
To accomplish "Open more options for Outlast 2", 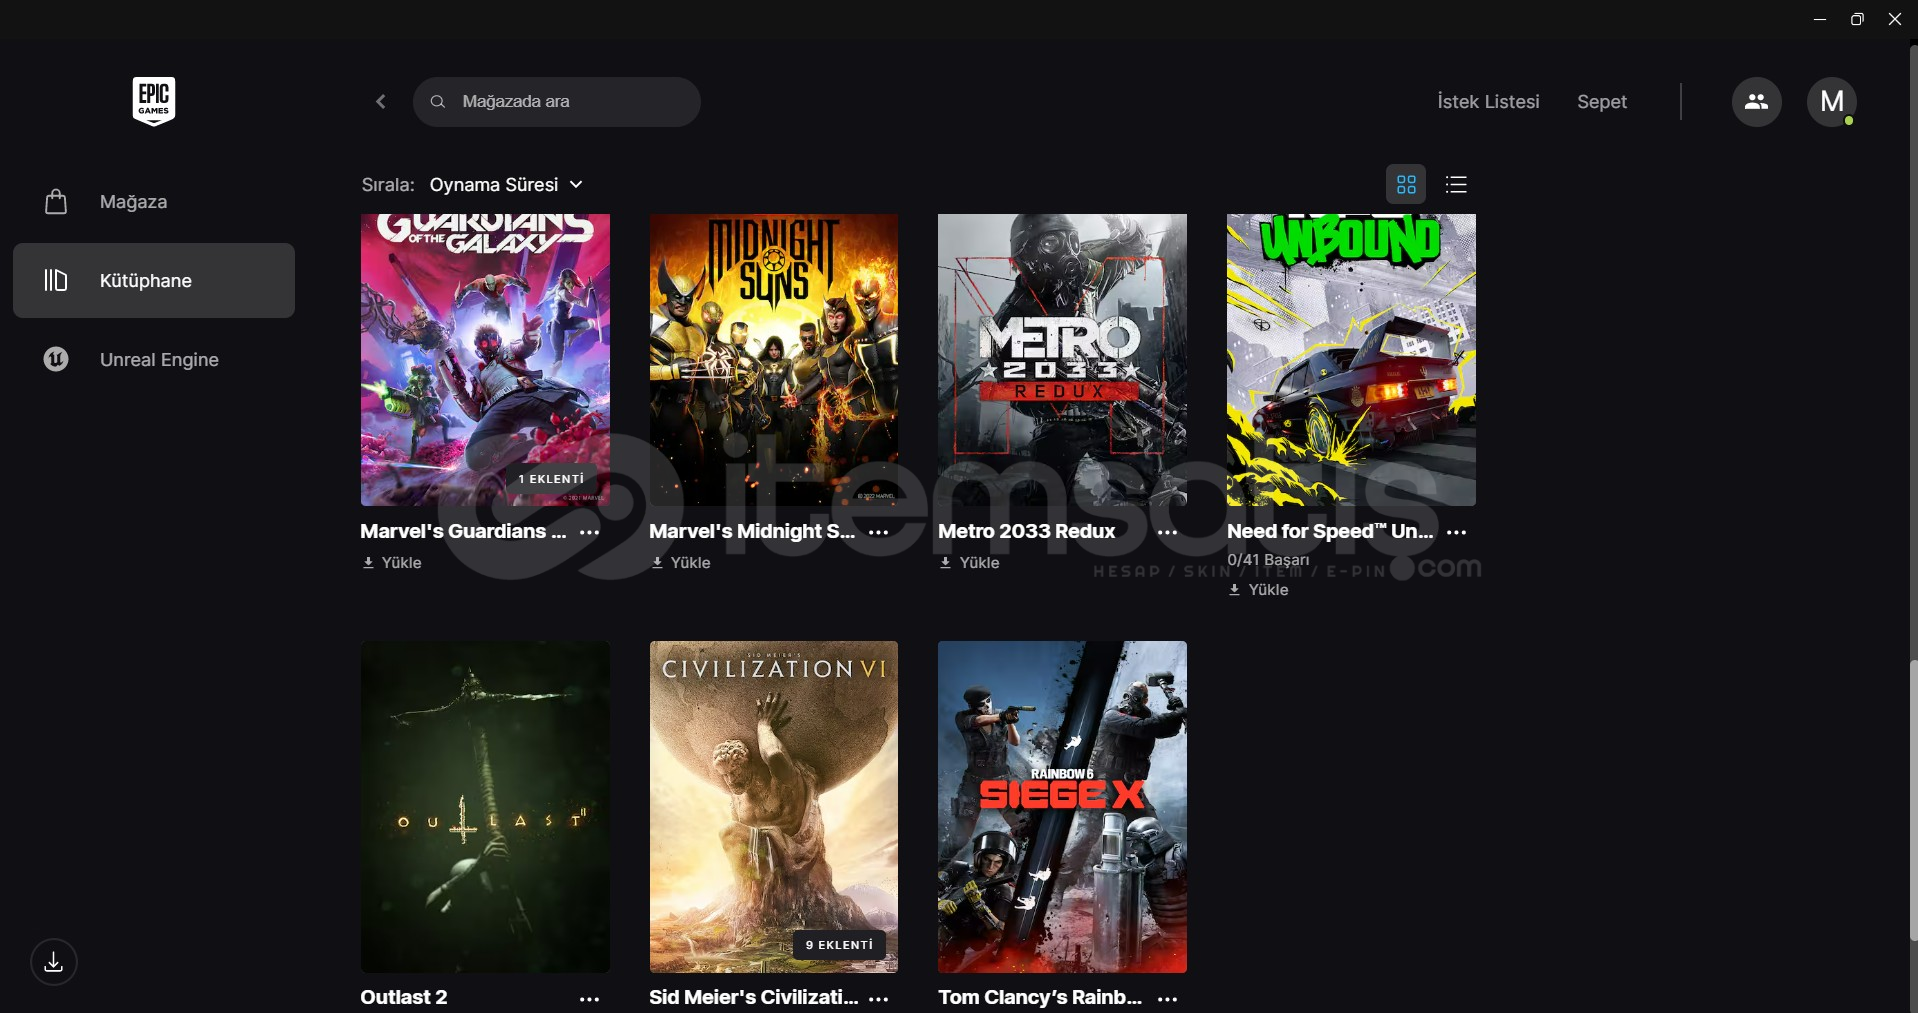I will coord(589,998).
